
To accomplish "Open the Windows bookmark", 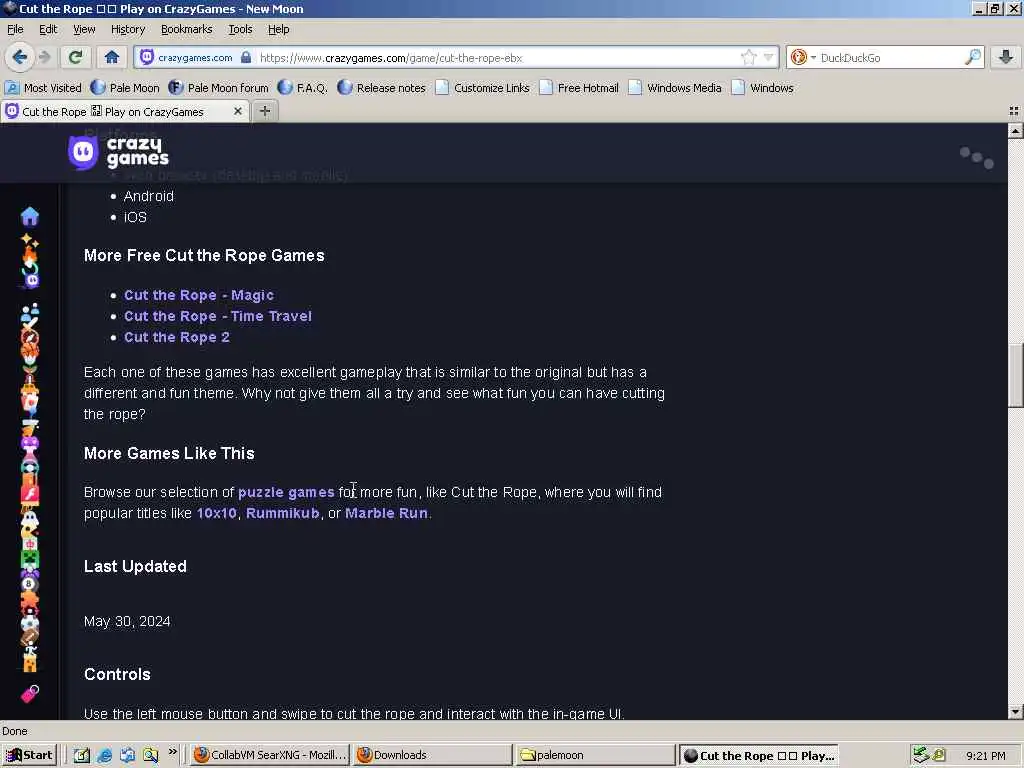I will 763,88.
